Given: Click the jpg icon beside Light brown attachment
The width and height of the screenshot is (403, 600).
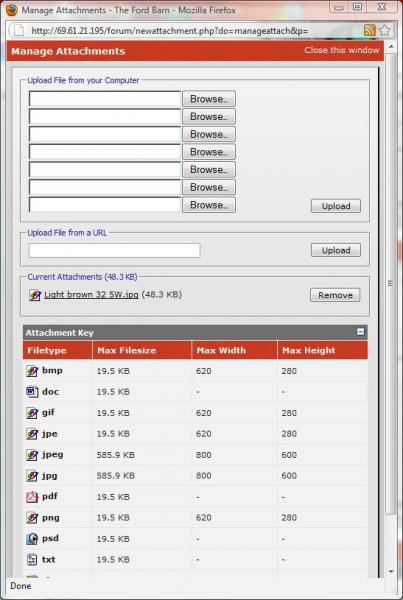Looking at the screenshot, I should coord(34,295).
